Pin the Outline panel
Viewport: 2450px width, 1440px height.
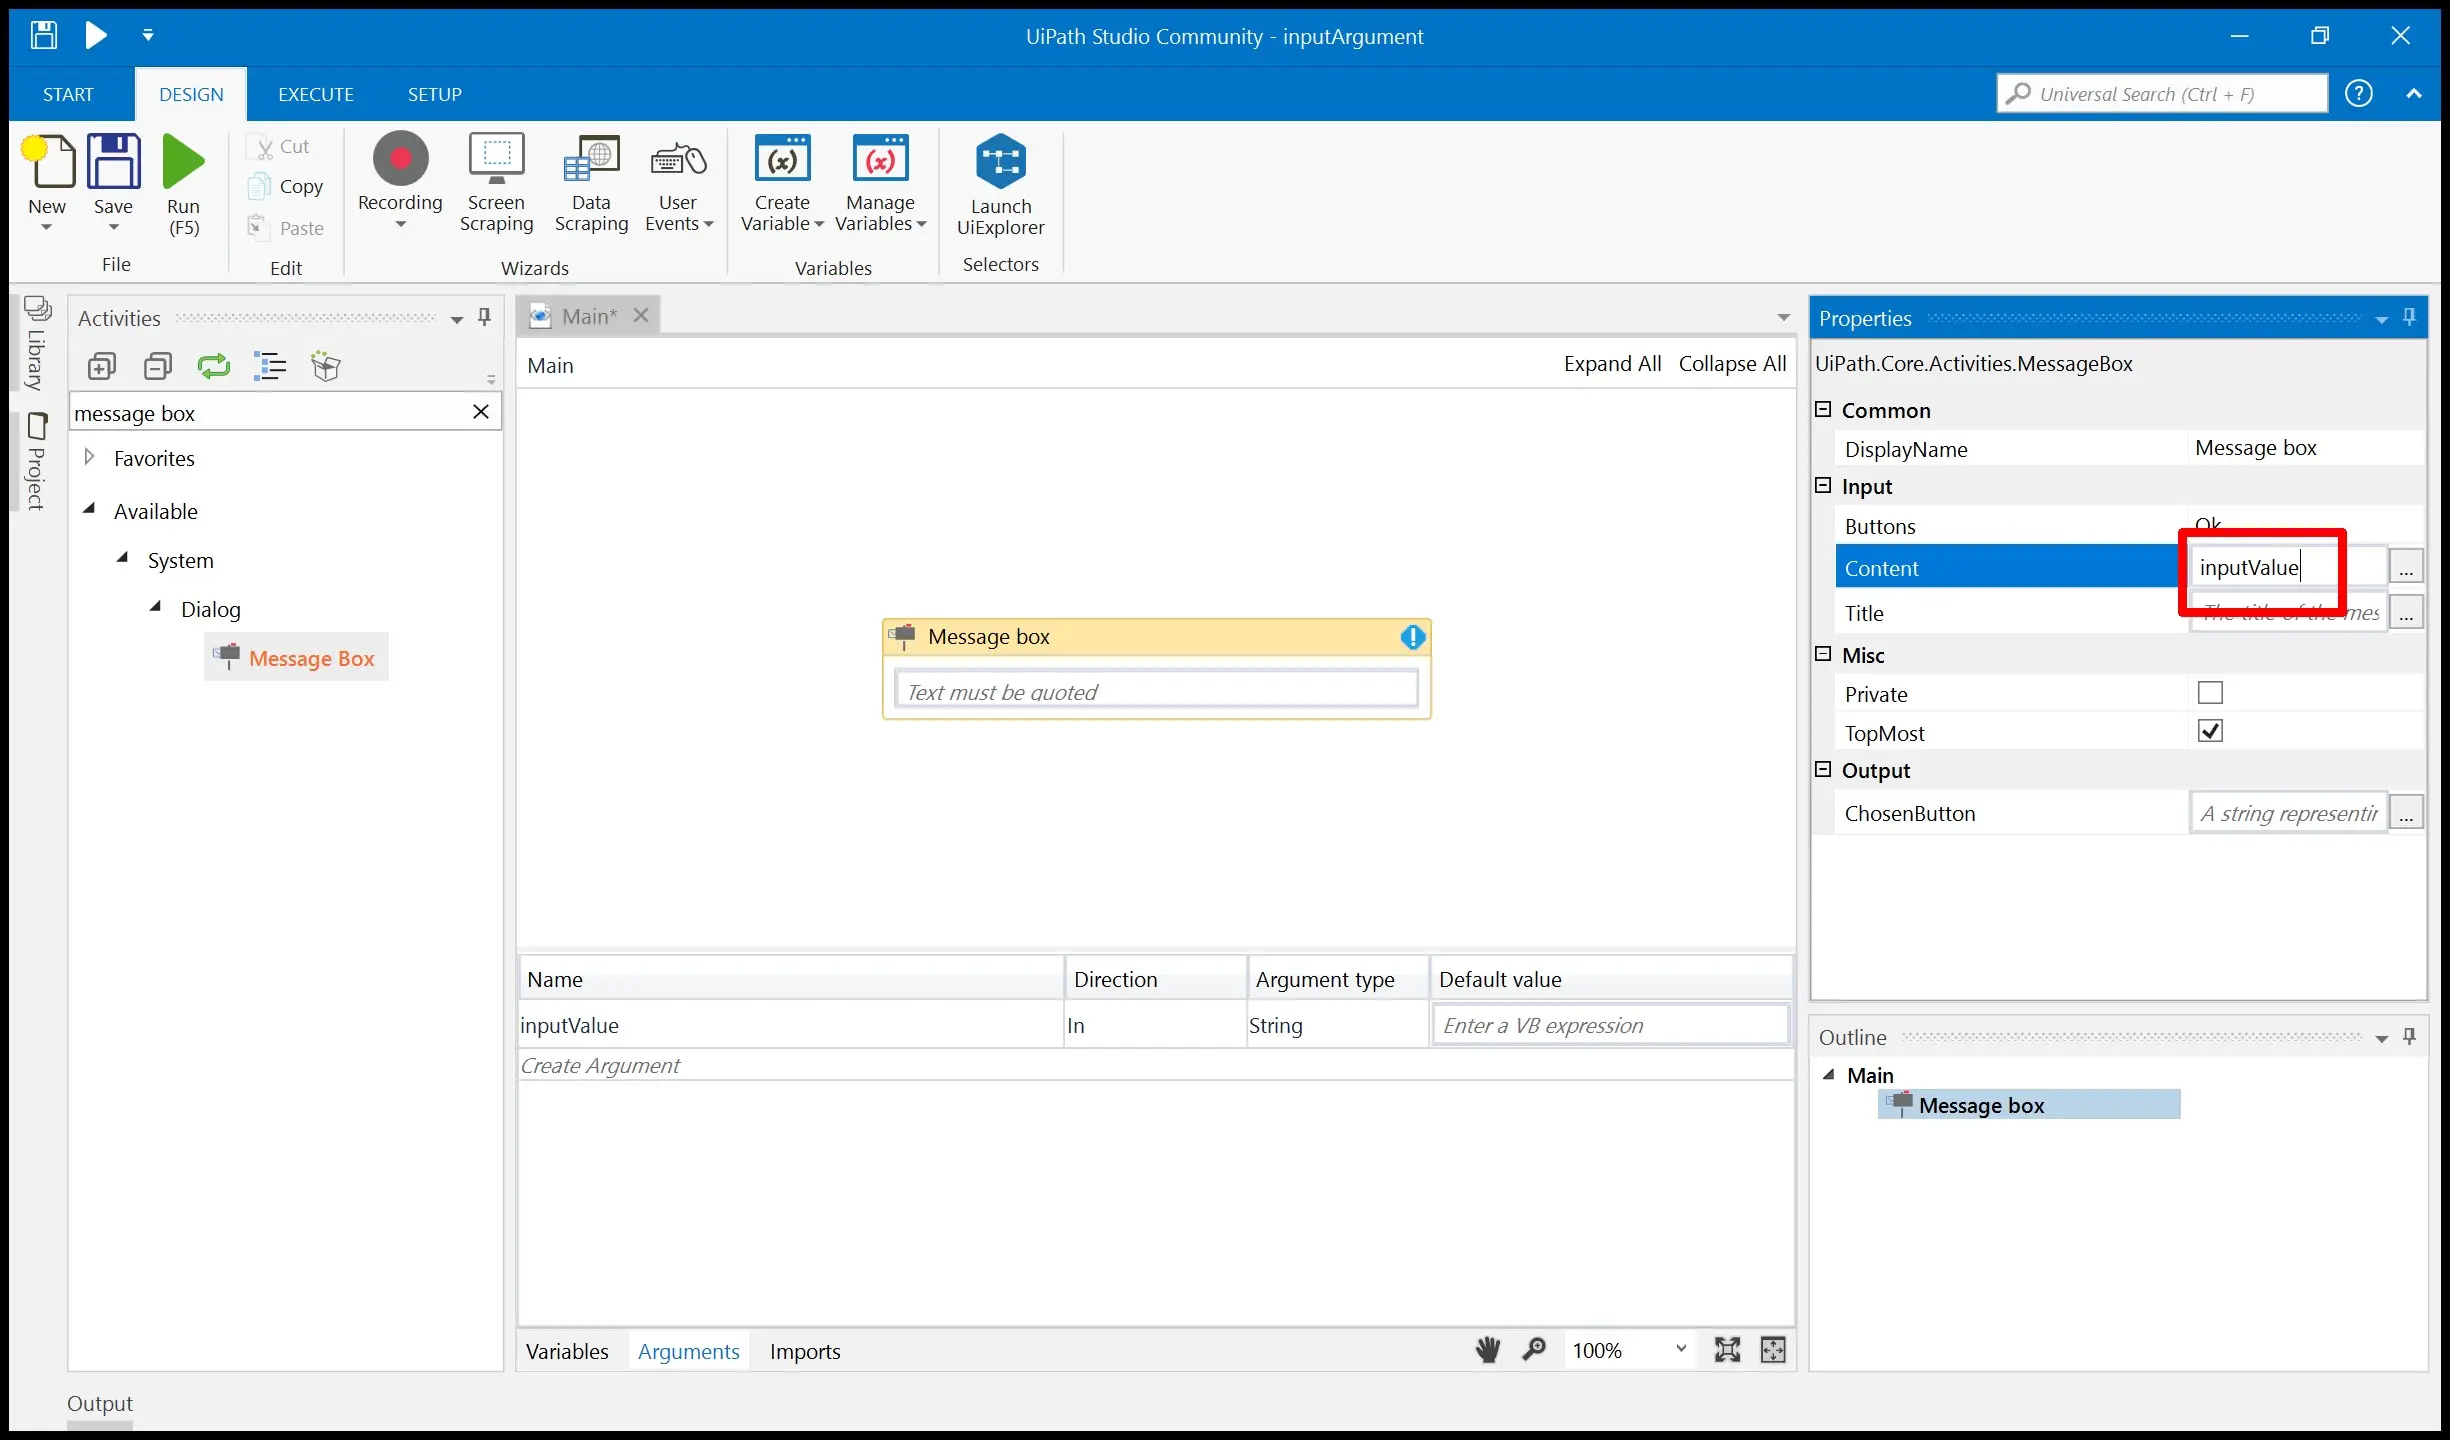tap(2409, 1036)
